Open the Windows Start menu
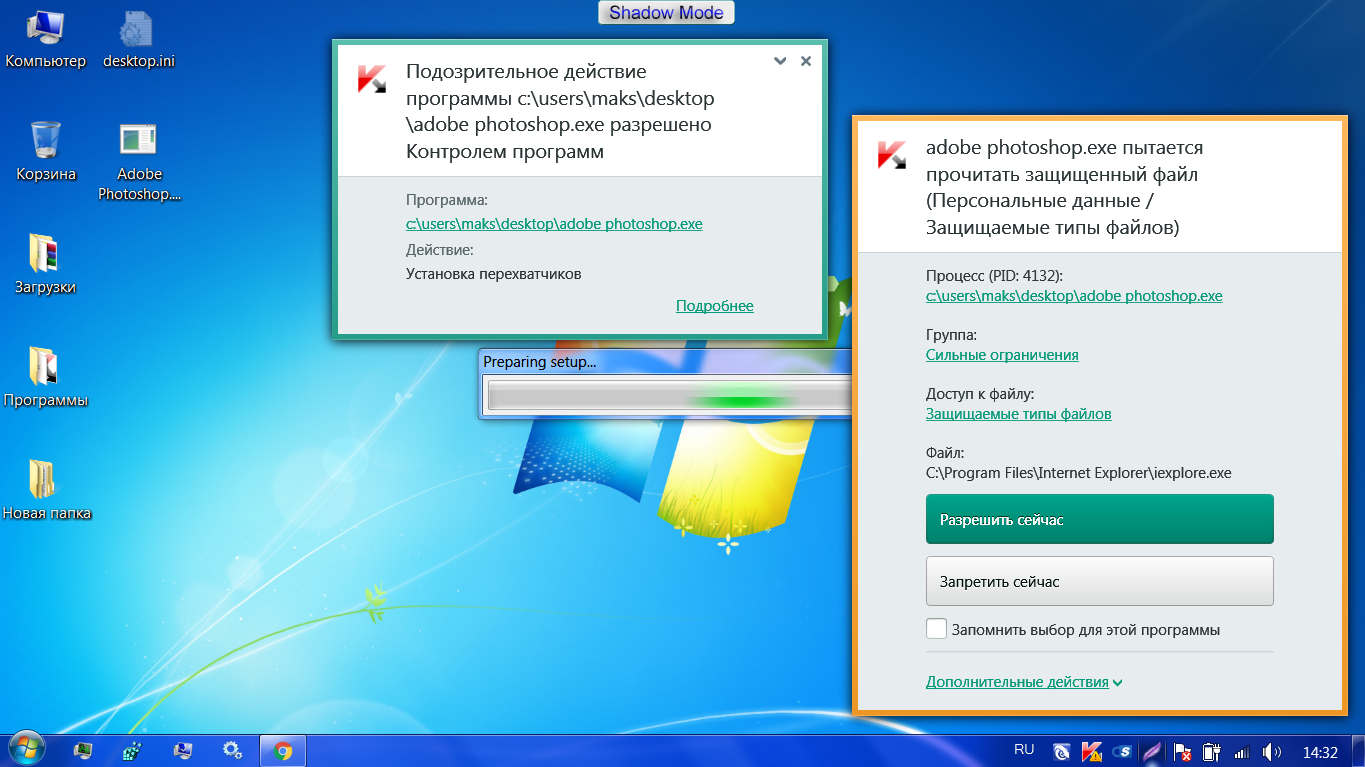Image resolution: width=1365 pixels, height=767 pixels. (x=26, y=750)
